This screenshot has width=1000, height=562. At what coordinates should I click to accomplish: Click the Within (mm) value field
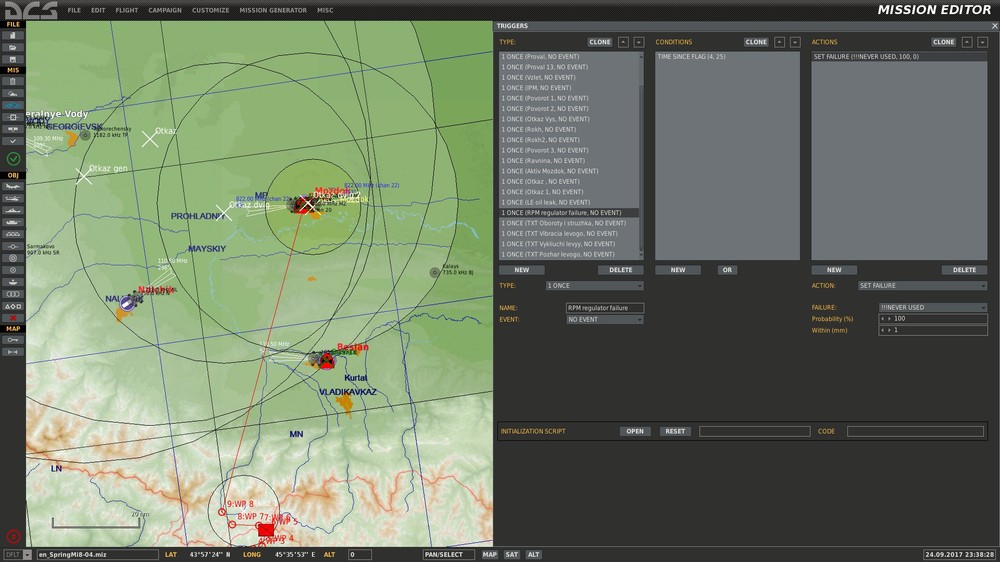(933, 330)
